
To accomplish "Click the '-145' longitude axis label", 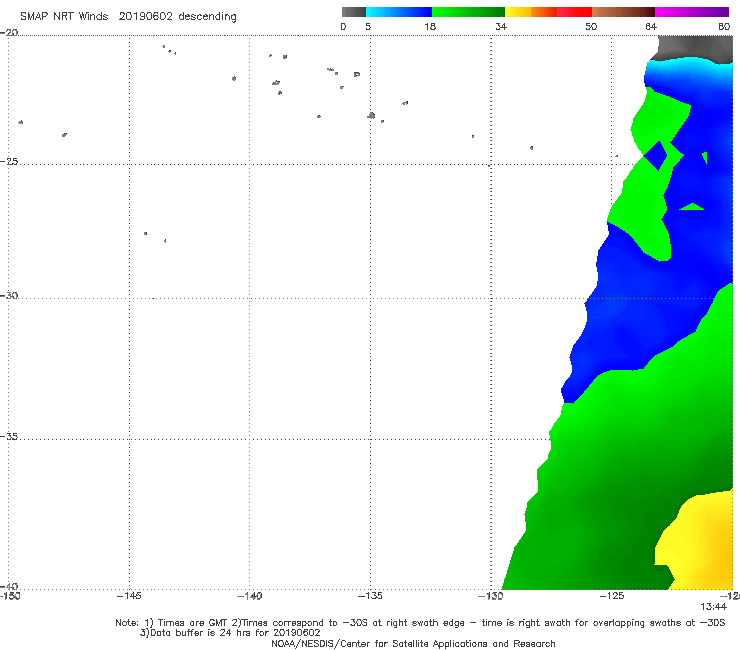I will pyautogui.click(x=129, y=596).
